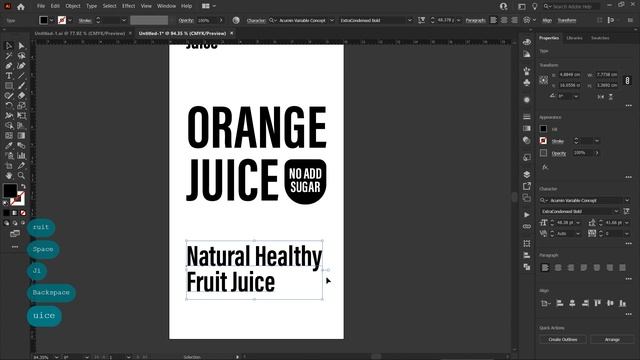Screen dimensions: 640x360
Task: Toggle center paragraph alignment in Properties panel
Action: (x=558, y=268)
